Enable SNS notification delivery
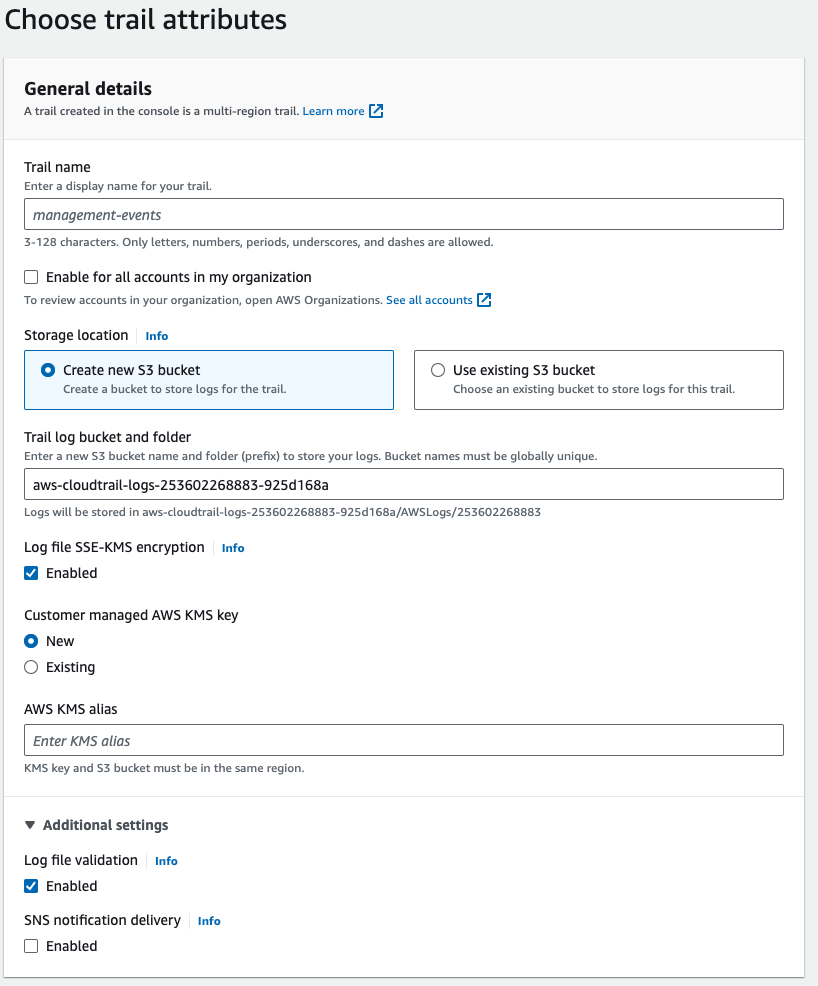 coord(31,945)
